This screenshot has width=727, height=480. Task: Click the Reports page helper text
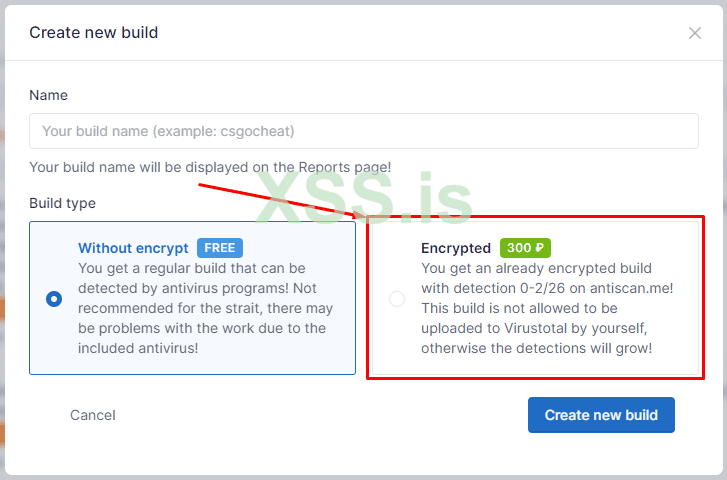[x=210, y=167]
